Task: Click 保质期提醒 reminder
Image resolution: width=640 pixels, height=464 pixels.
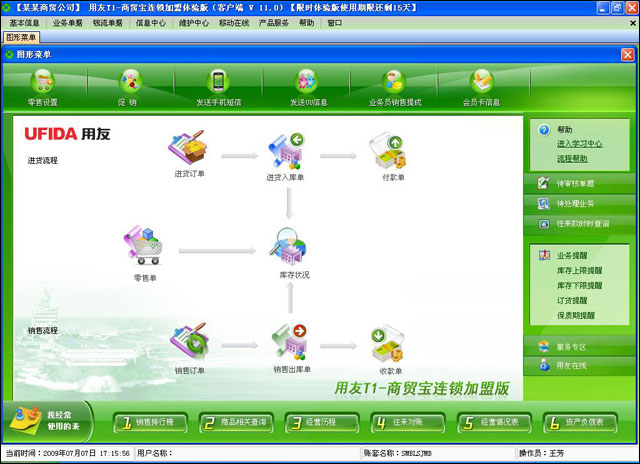Action: [576, 315]
